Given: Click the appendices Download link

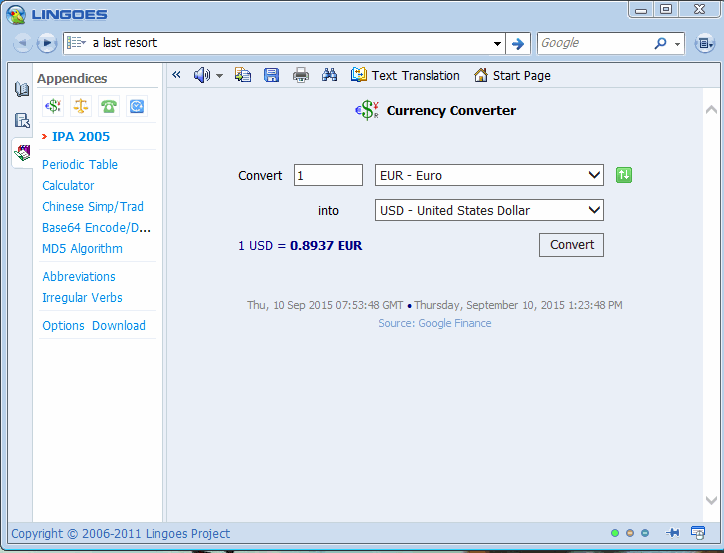Looking at the screenshot, I should coord(119,325).
